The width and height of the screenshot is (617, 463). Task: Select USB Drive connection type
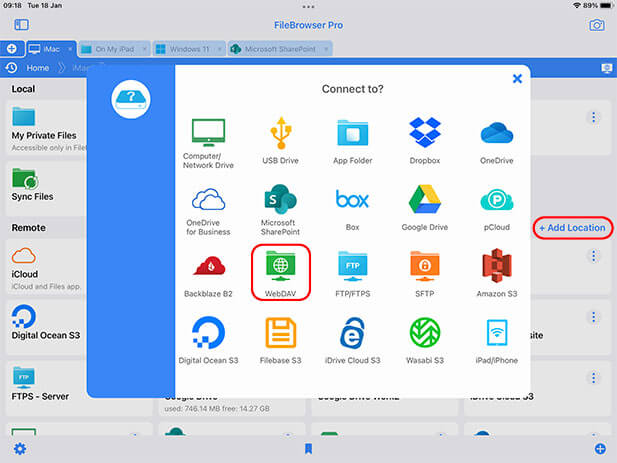pos(281,141)
